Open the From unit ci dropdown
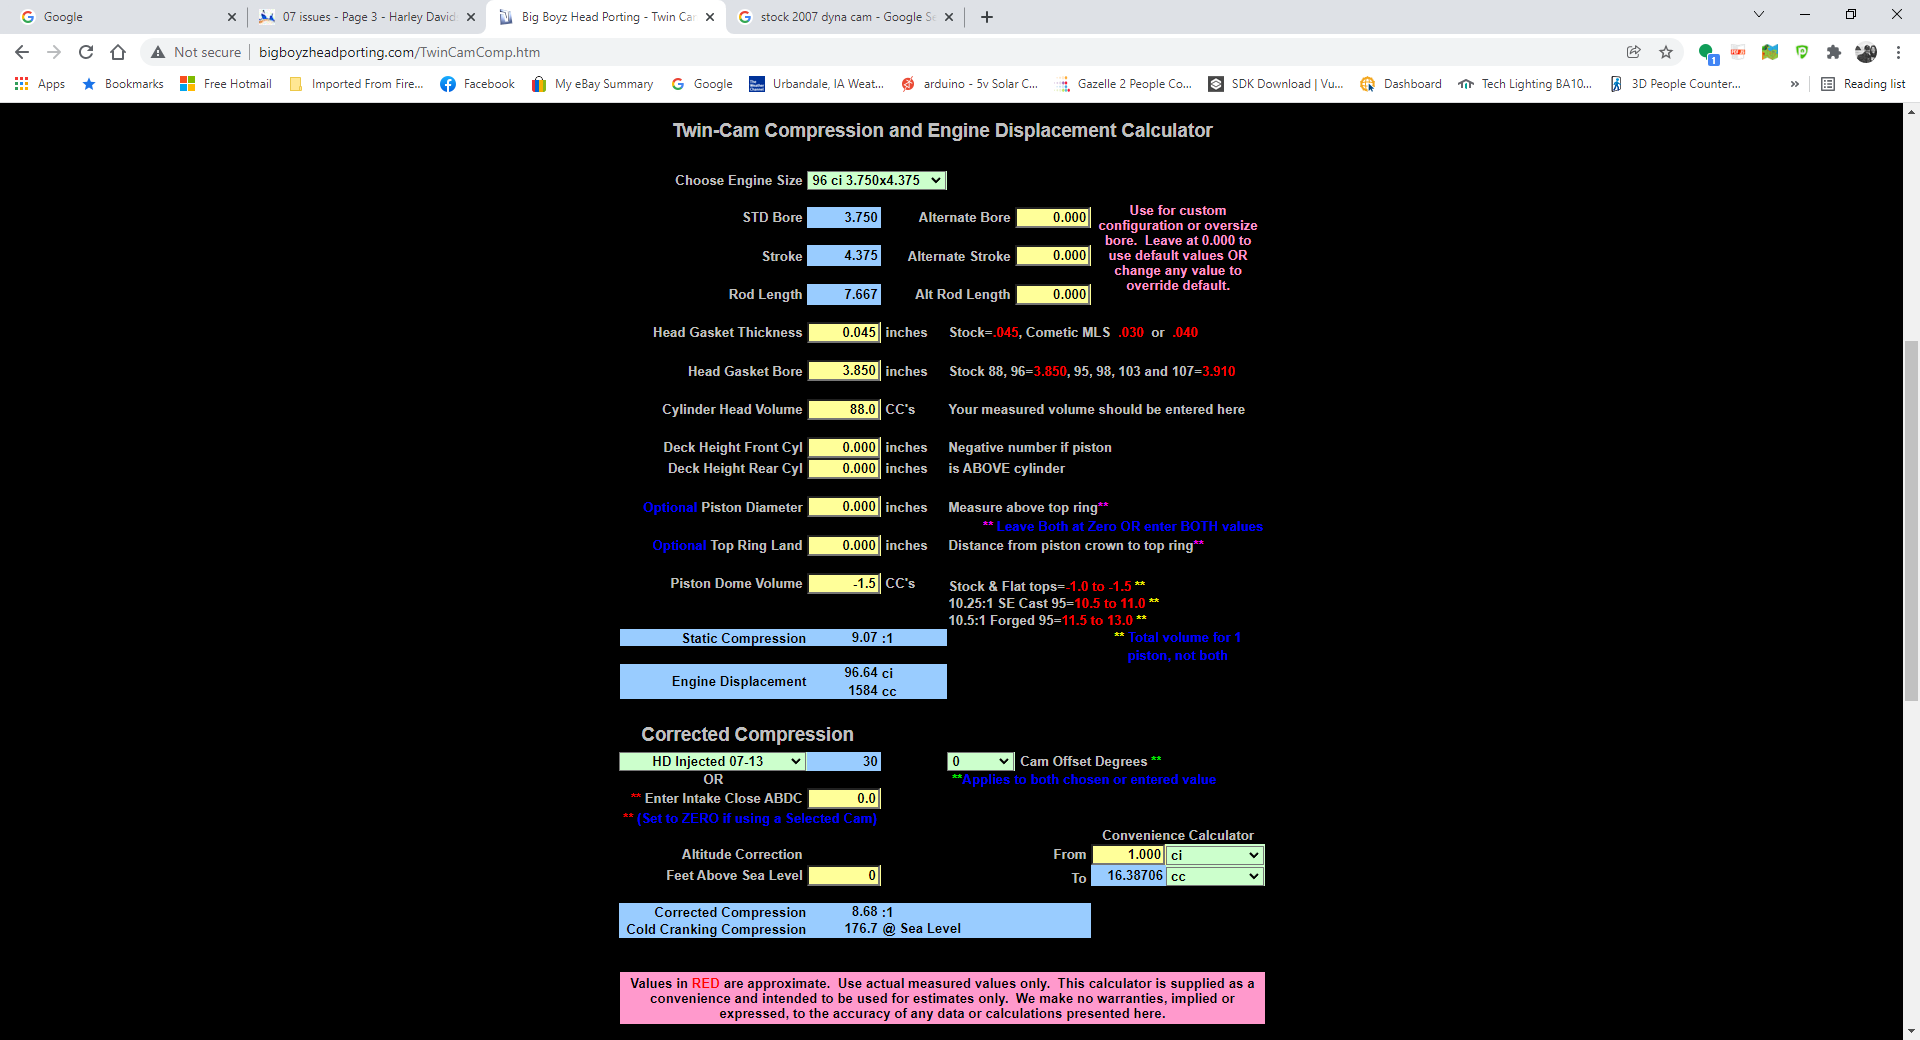The width and height of the screenshot is (1920, 1040). [x=1214, y=855]
